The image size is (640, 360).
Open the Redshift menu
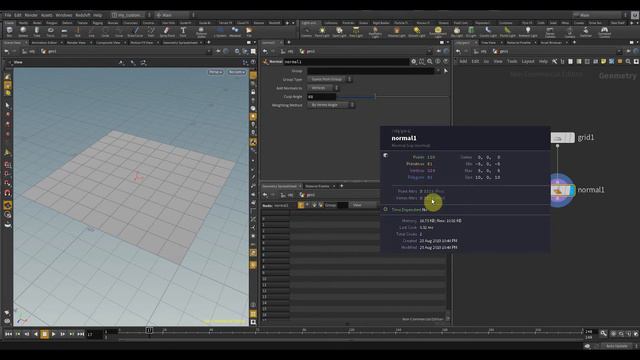click(x=83, y=15)
